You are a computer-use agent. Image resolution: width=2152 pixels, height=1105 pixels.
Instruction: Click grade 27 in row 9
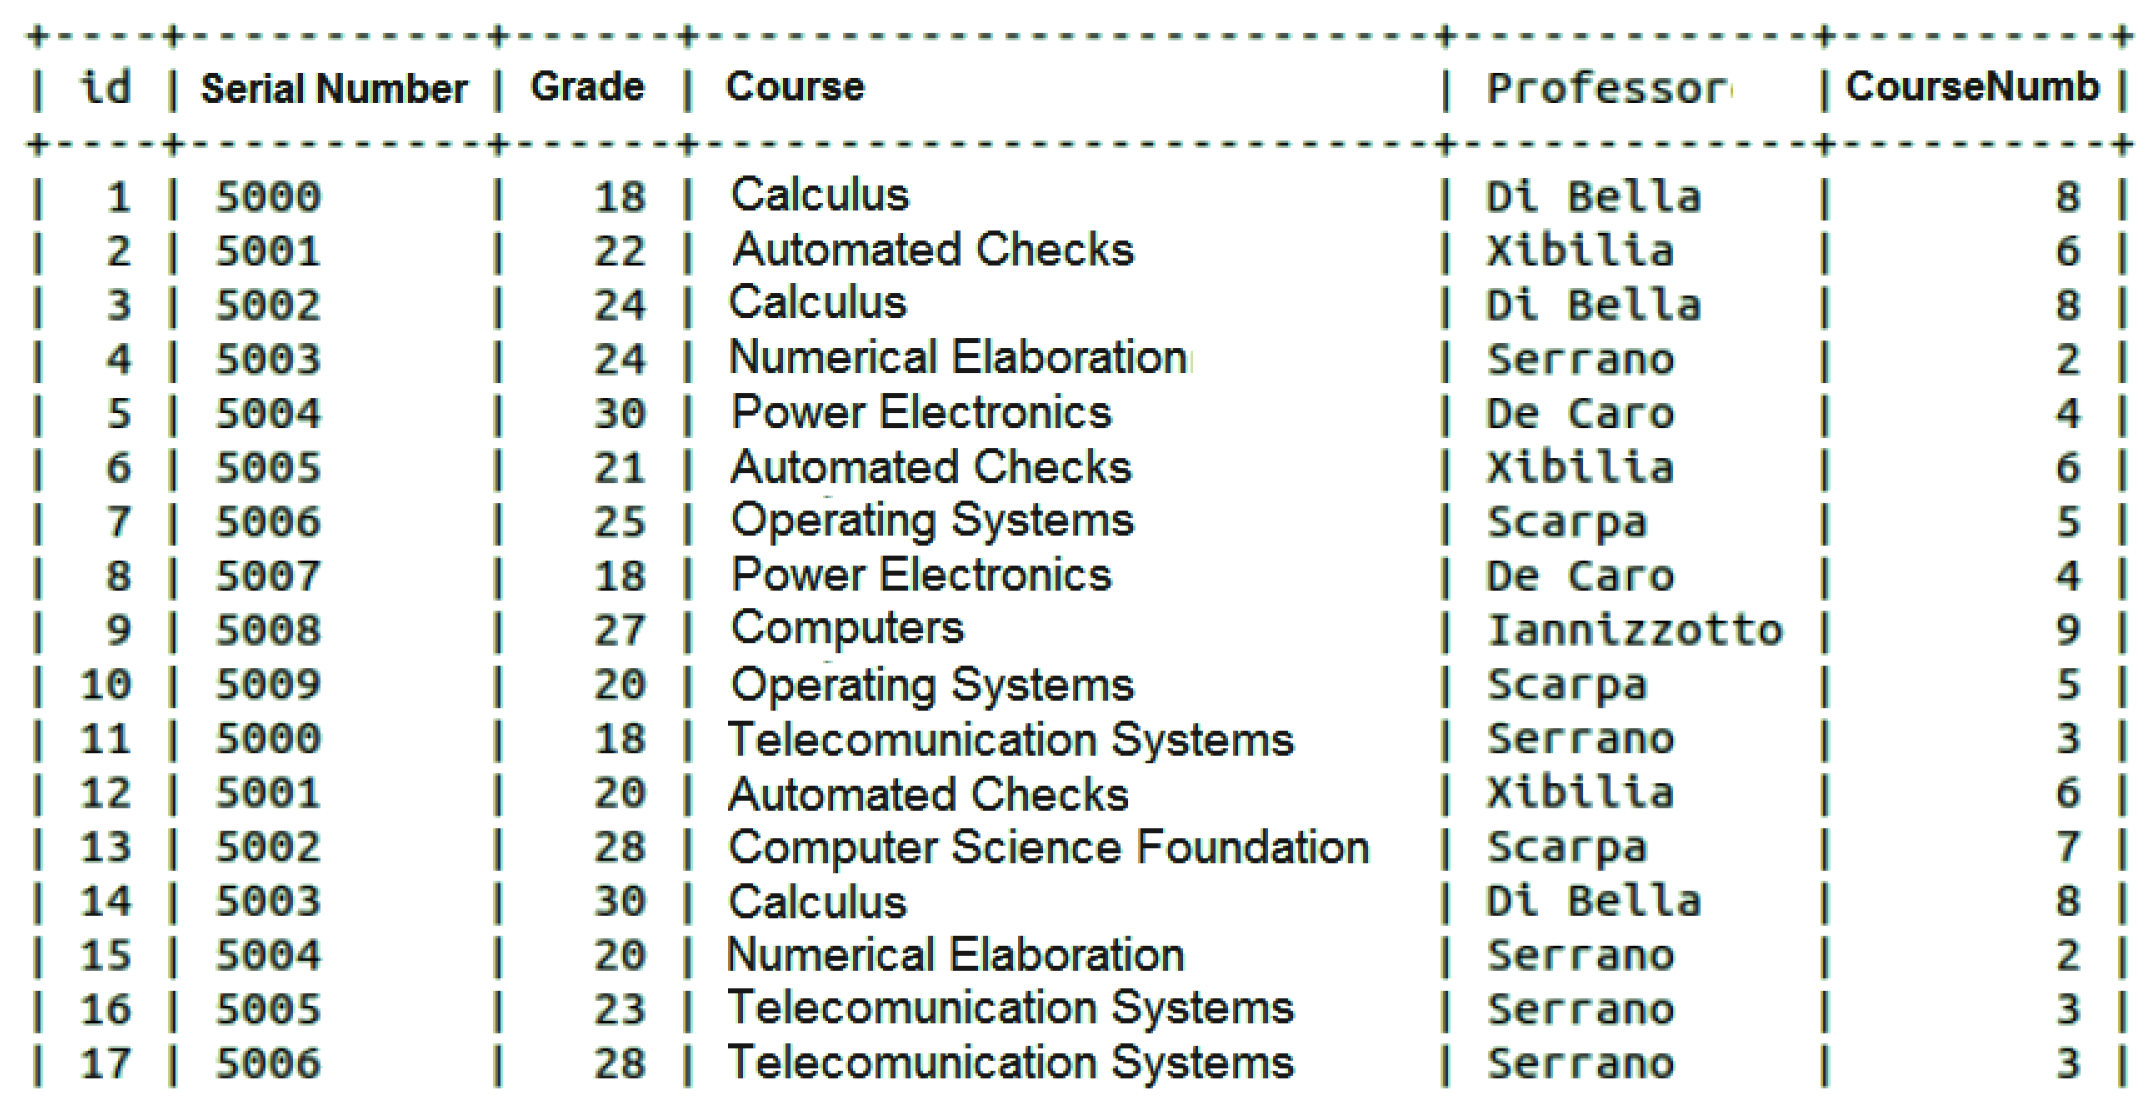pos(620,630)
